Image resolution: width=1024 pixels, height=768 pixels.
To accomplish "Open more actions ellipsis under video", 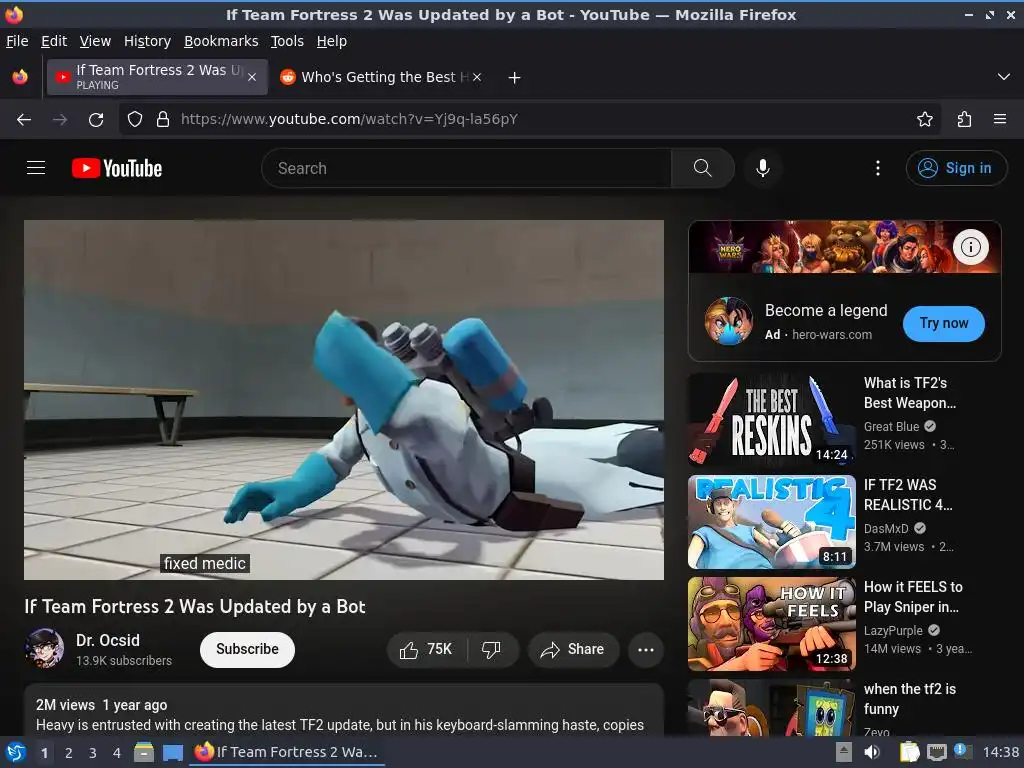I will pos(645,649).
